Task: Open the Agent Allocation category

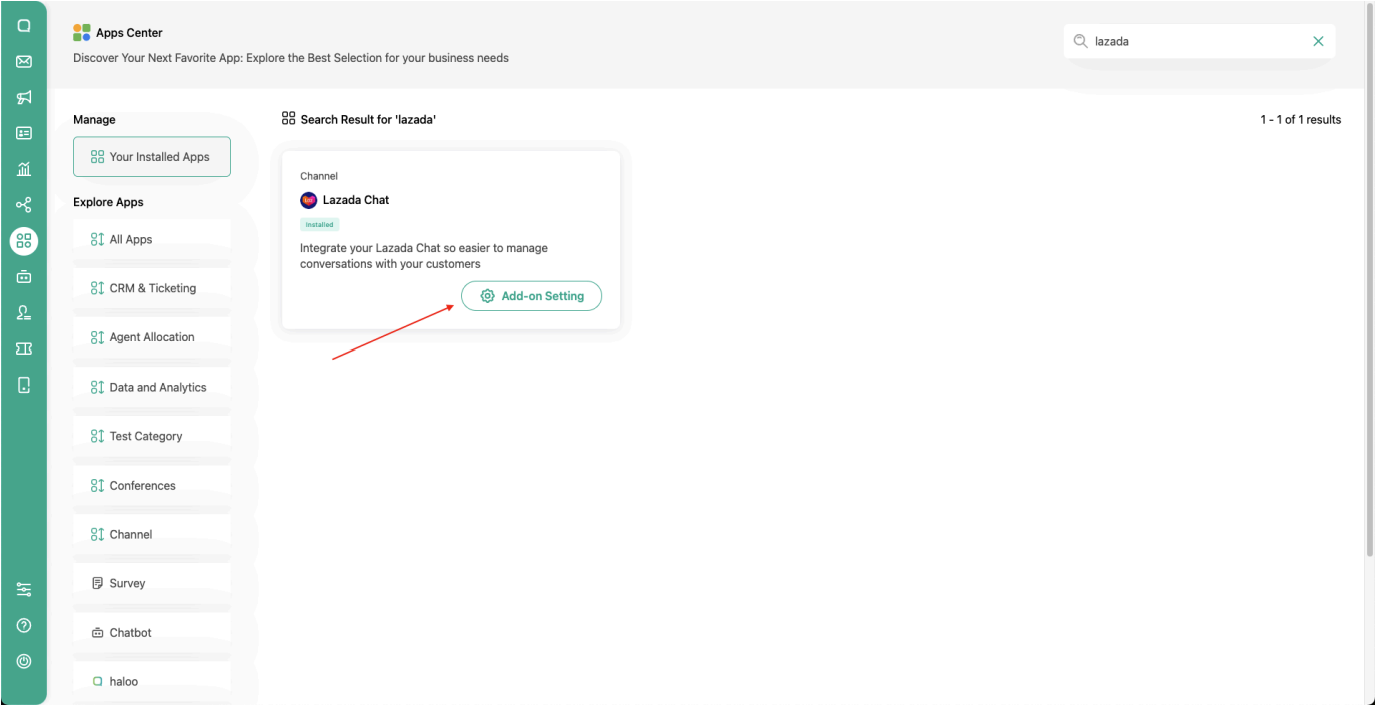Action: [152, 338]
